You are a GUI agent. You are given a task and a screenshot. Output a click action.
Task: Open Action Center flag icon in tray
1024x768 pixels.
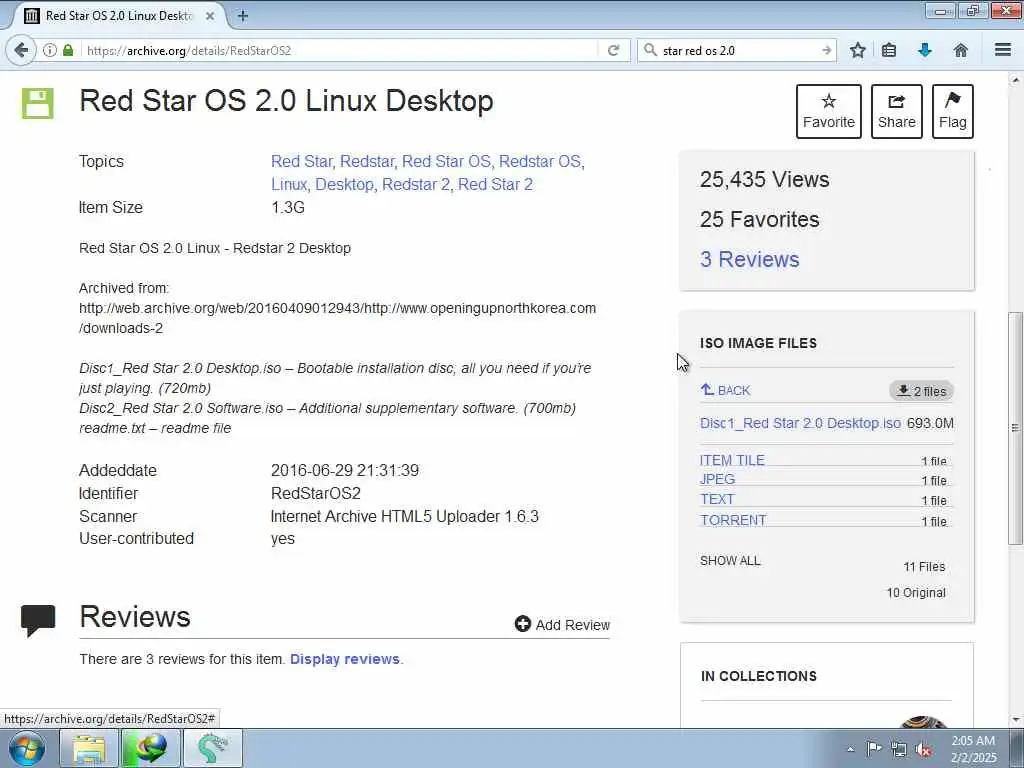[x=874, y=748]
